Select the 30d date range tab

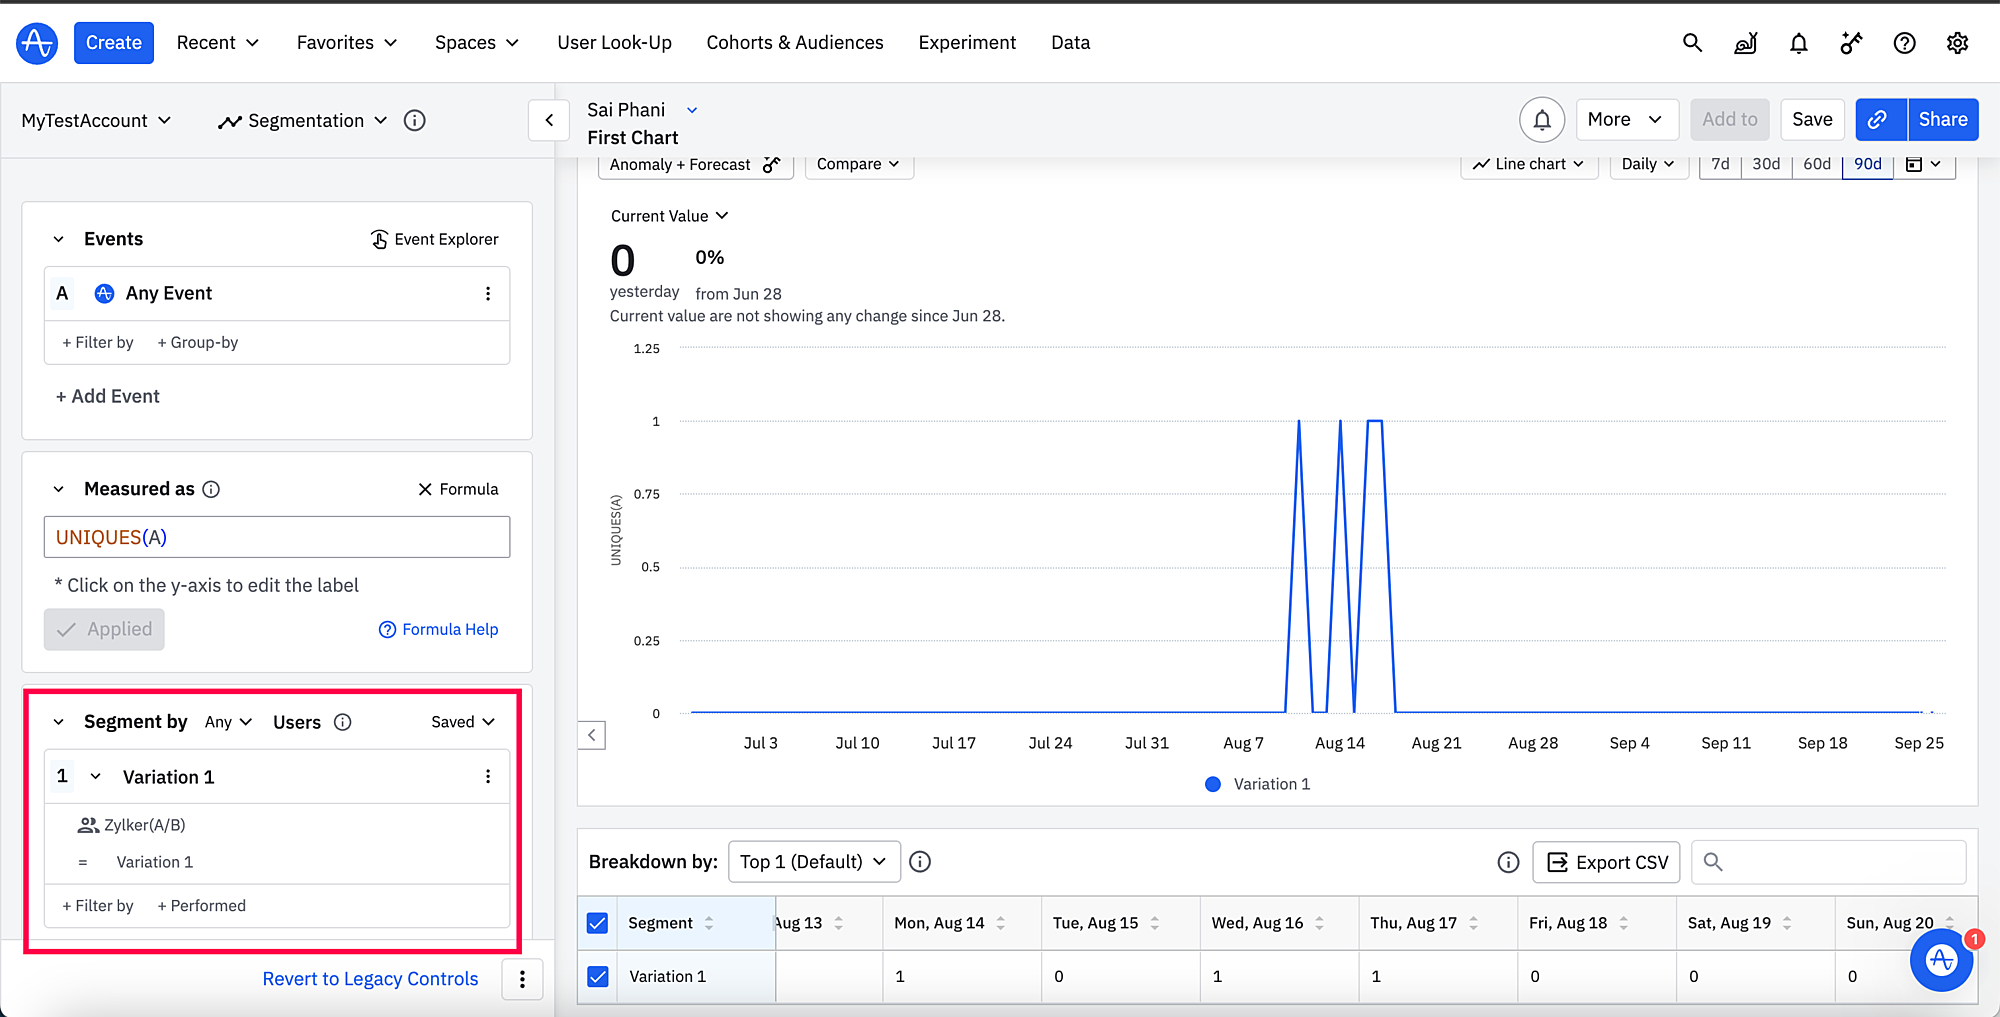pos(1765,164)
